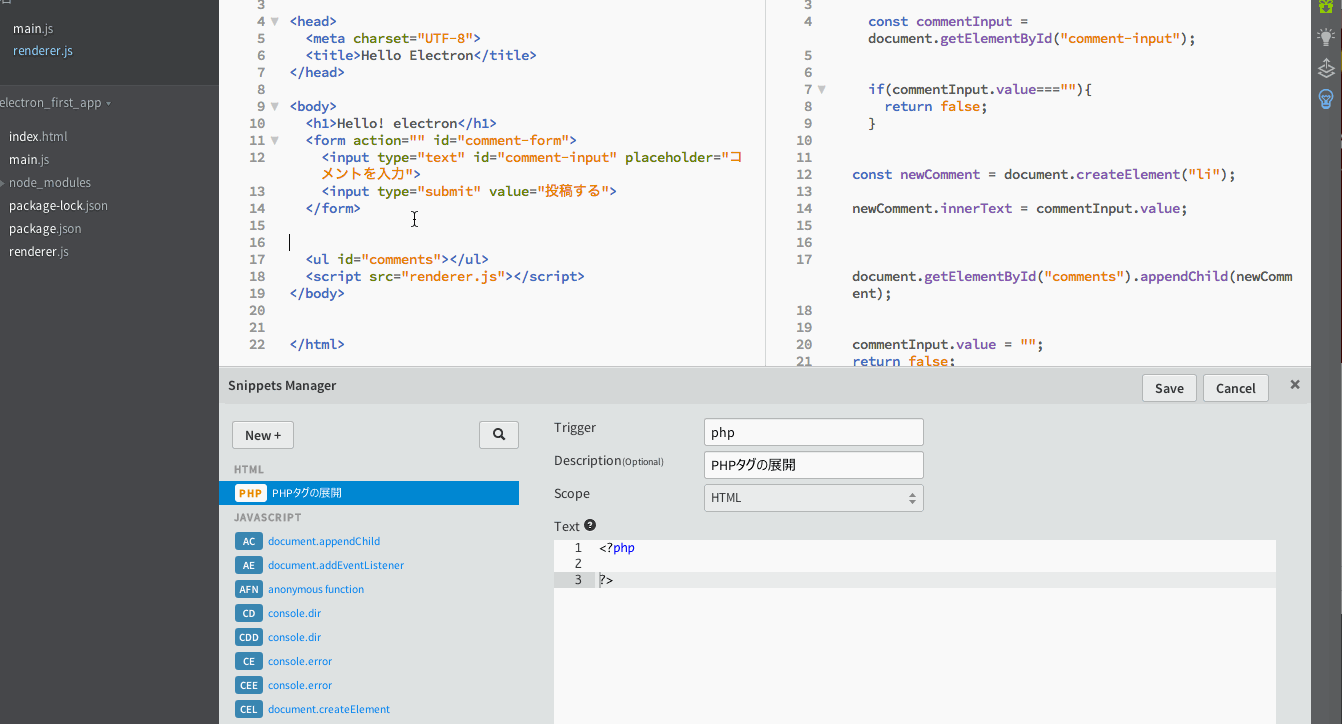Select the PHP badge snippet row
The height and width of the screenshot is (724, 1342).
pos(369,493)
